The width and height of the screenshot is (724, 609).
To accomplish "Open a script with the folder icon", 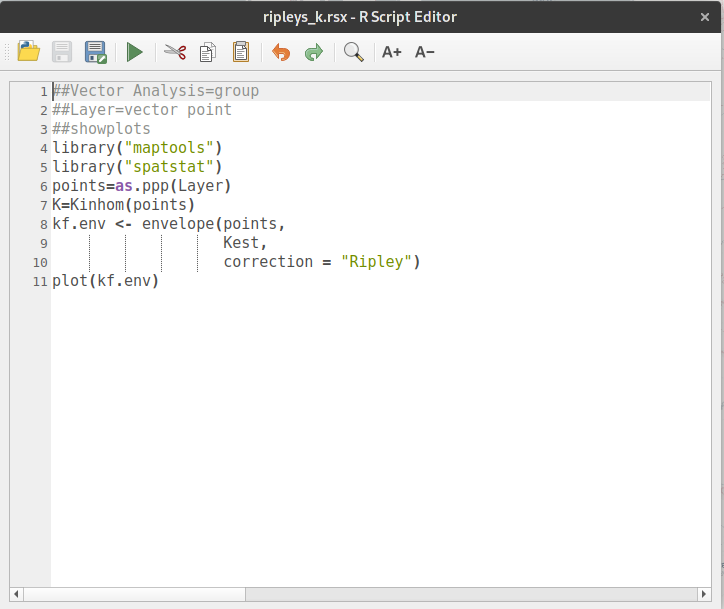I will [28, 52].
